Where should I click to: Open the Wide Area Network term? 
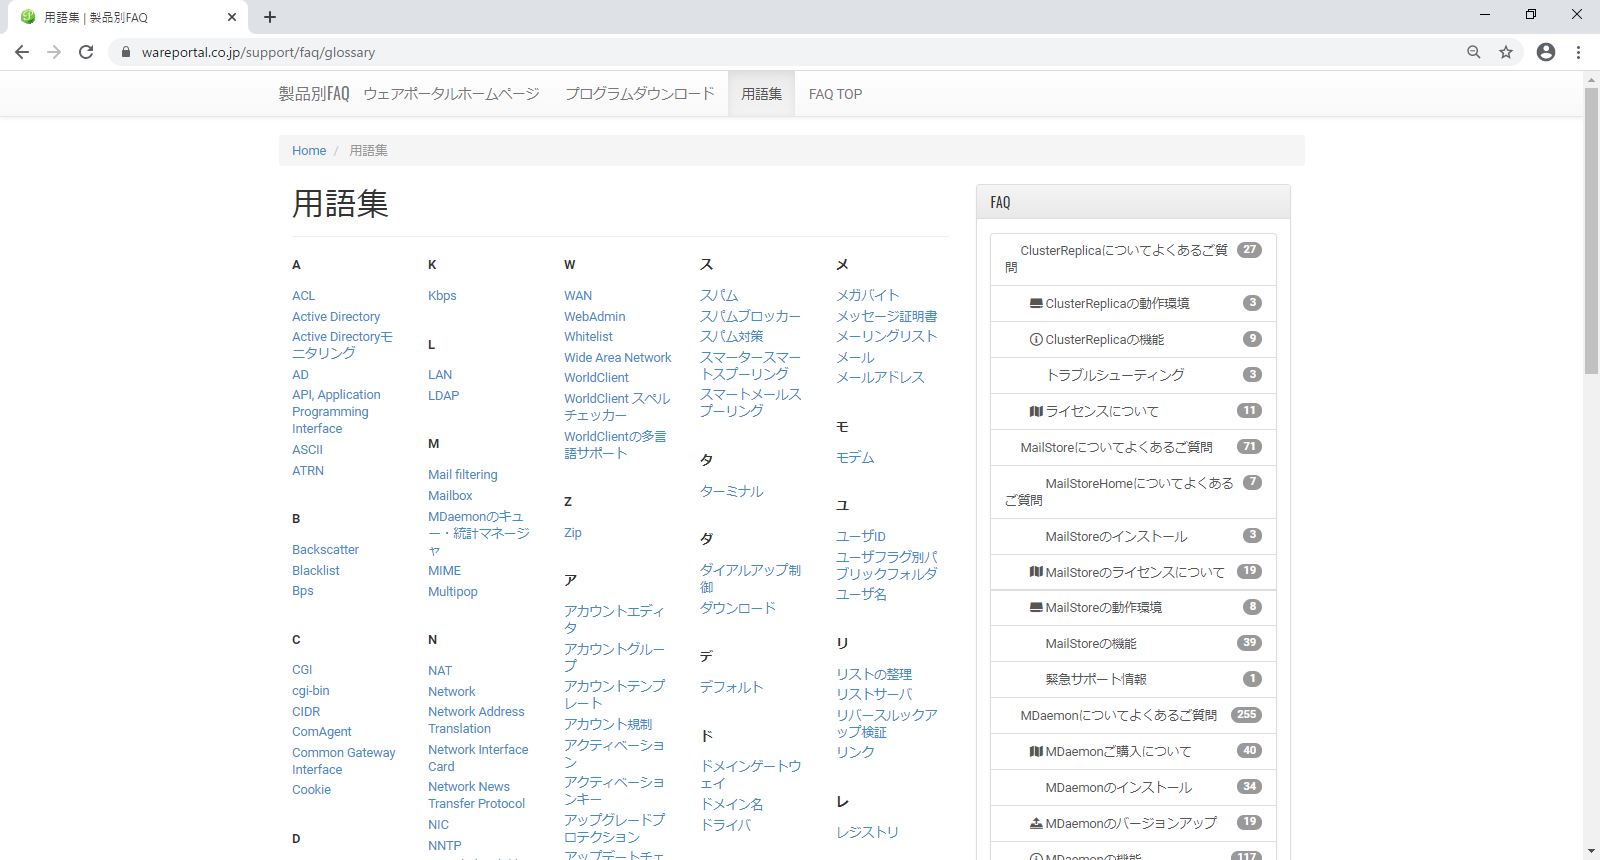(617, 357)
